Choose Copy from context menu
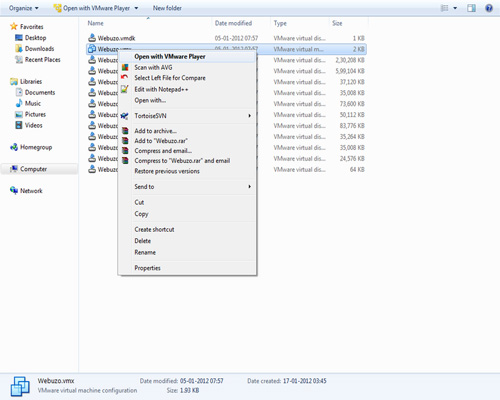This screenshot has width=500, height=400. pos(141,214)
